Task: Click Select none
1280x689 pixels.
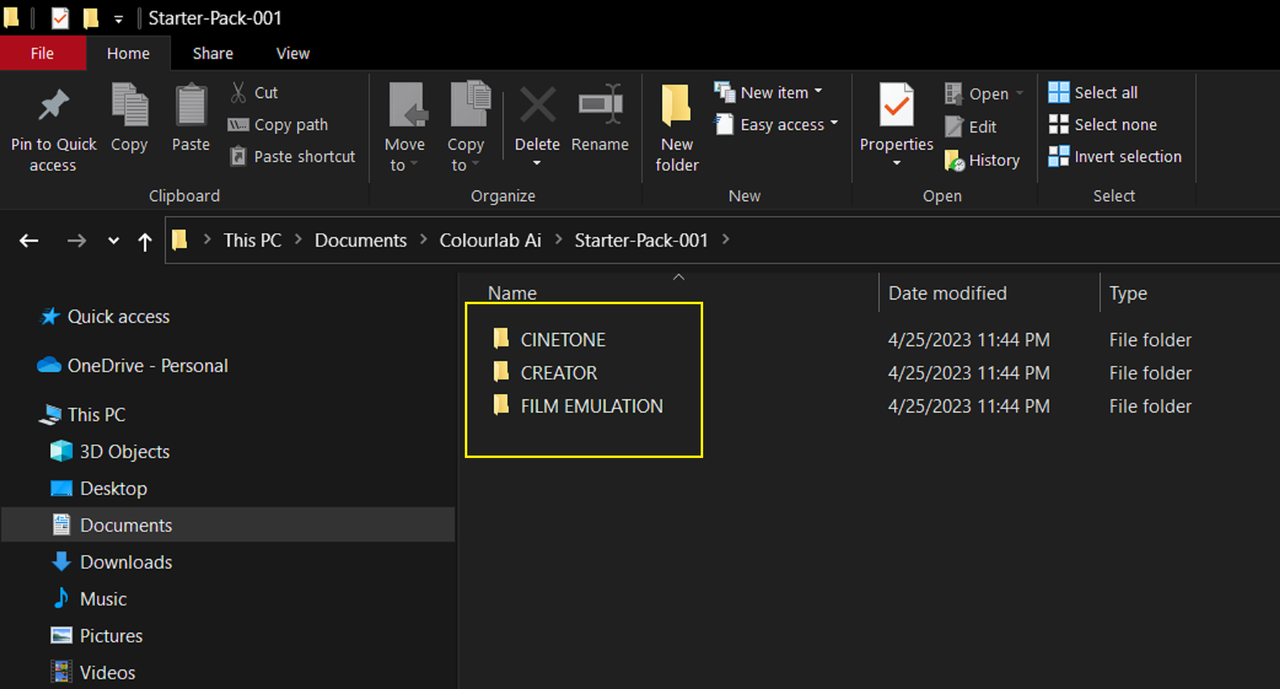Action: [x=1103, y=124]
